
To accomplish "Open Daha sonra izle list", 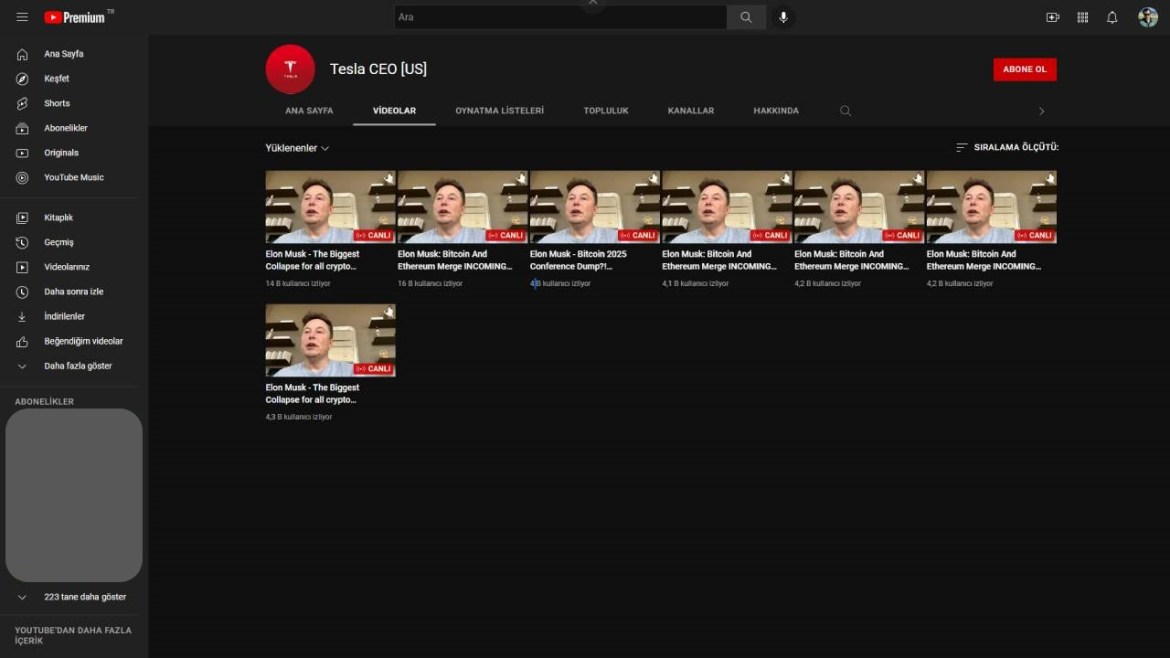I will coord(74,291).
